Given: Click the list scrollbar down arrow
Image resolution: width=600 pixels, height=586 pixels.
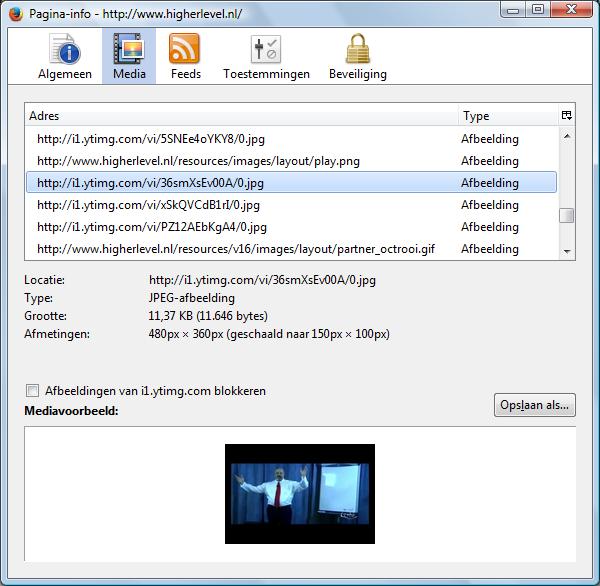Looking at the screenshot, I should pos(567,251).
